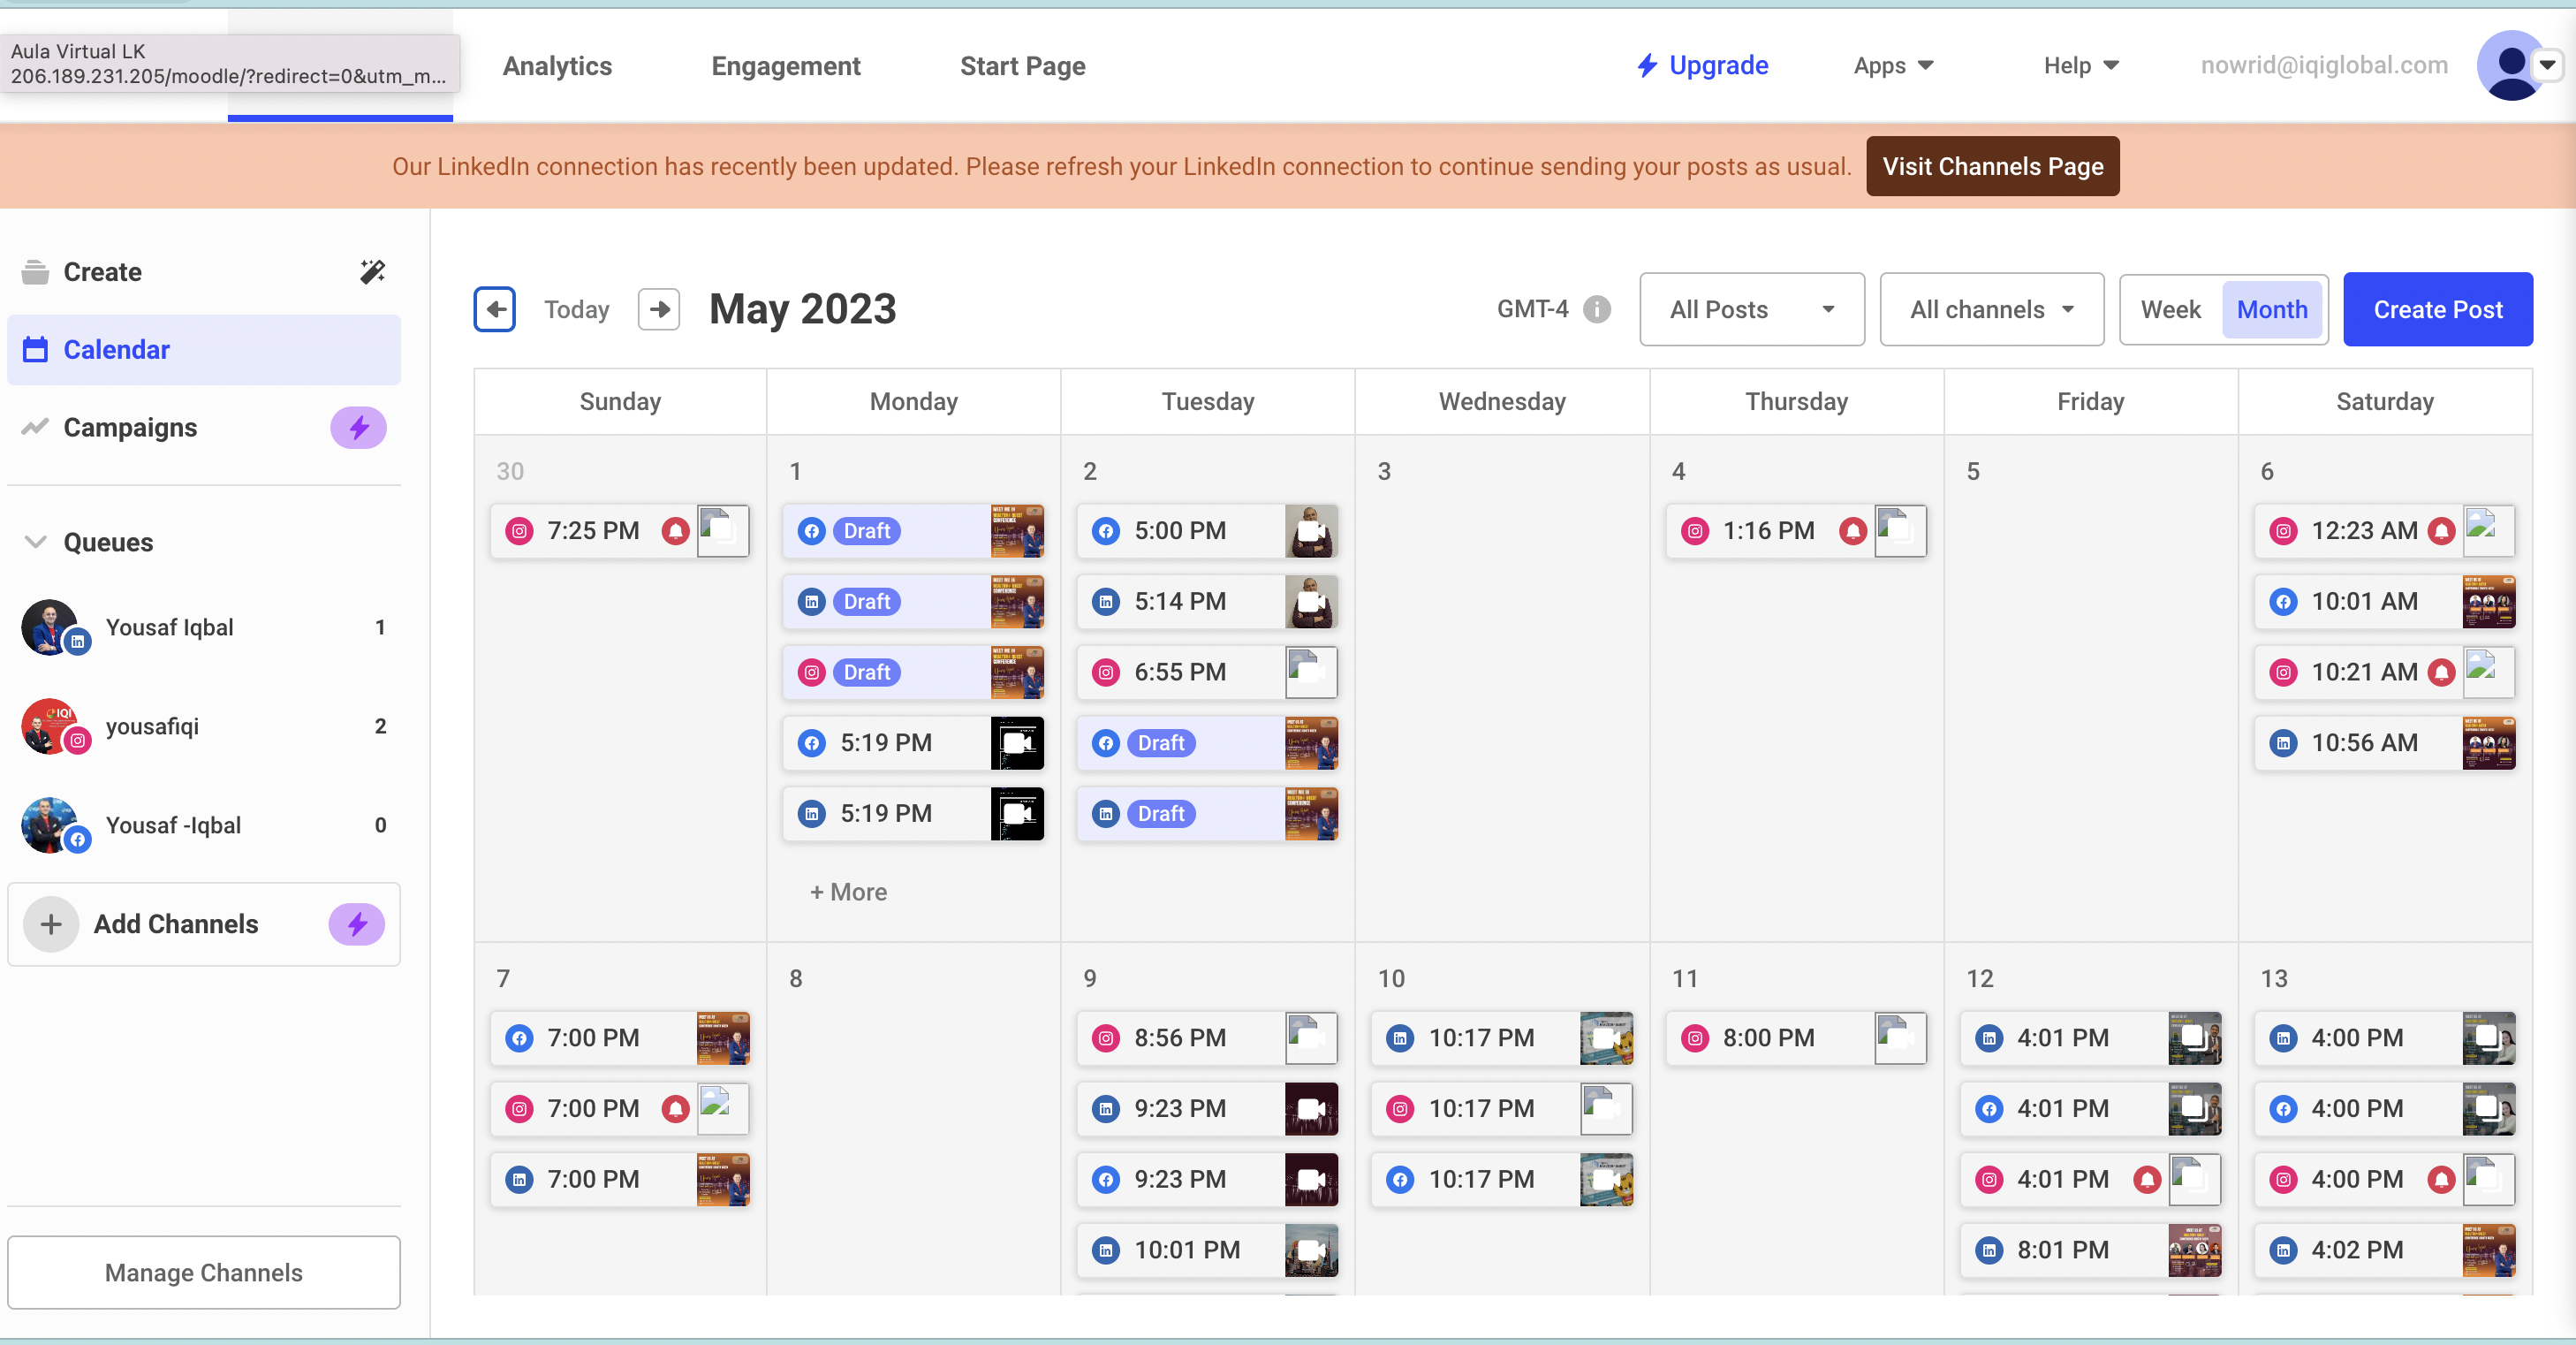This screenshot has height=1345, width=2576.
Task: Collapse the Queues section chevron
Action: pos(35,542)
